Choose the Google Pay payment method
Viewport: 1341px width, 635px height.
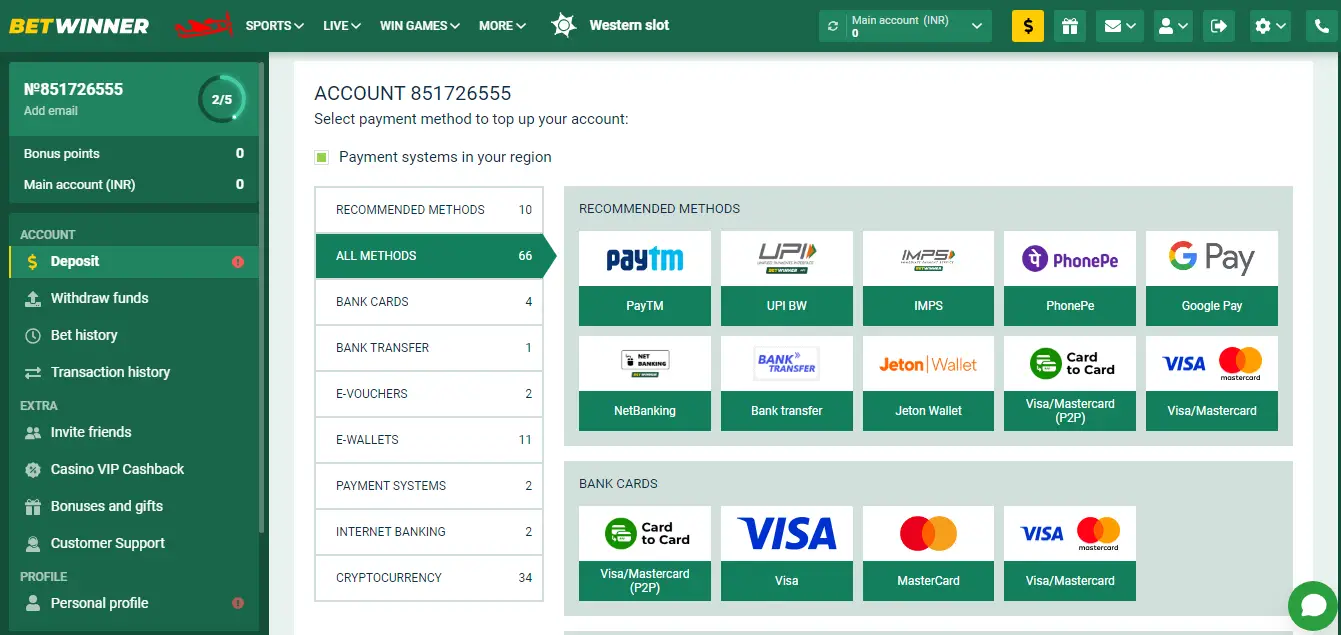coord(1212,278)
